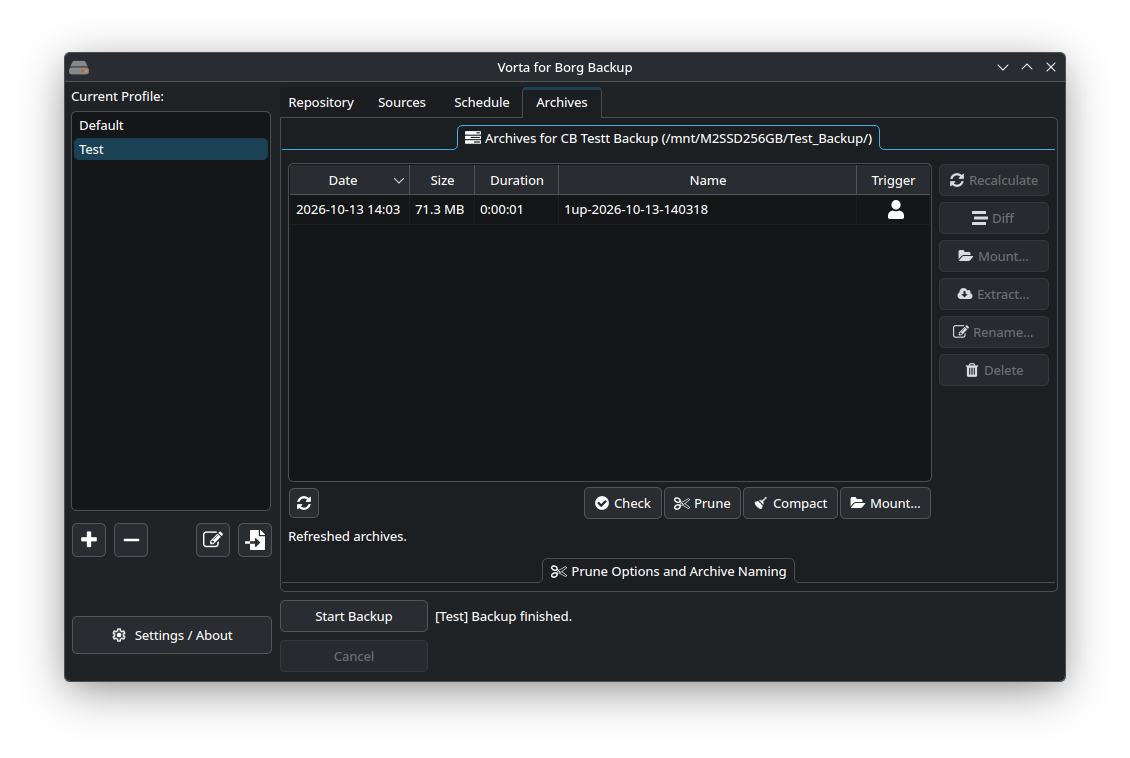Import a profile from file icon

(255, 540)
